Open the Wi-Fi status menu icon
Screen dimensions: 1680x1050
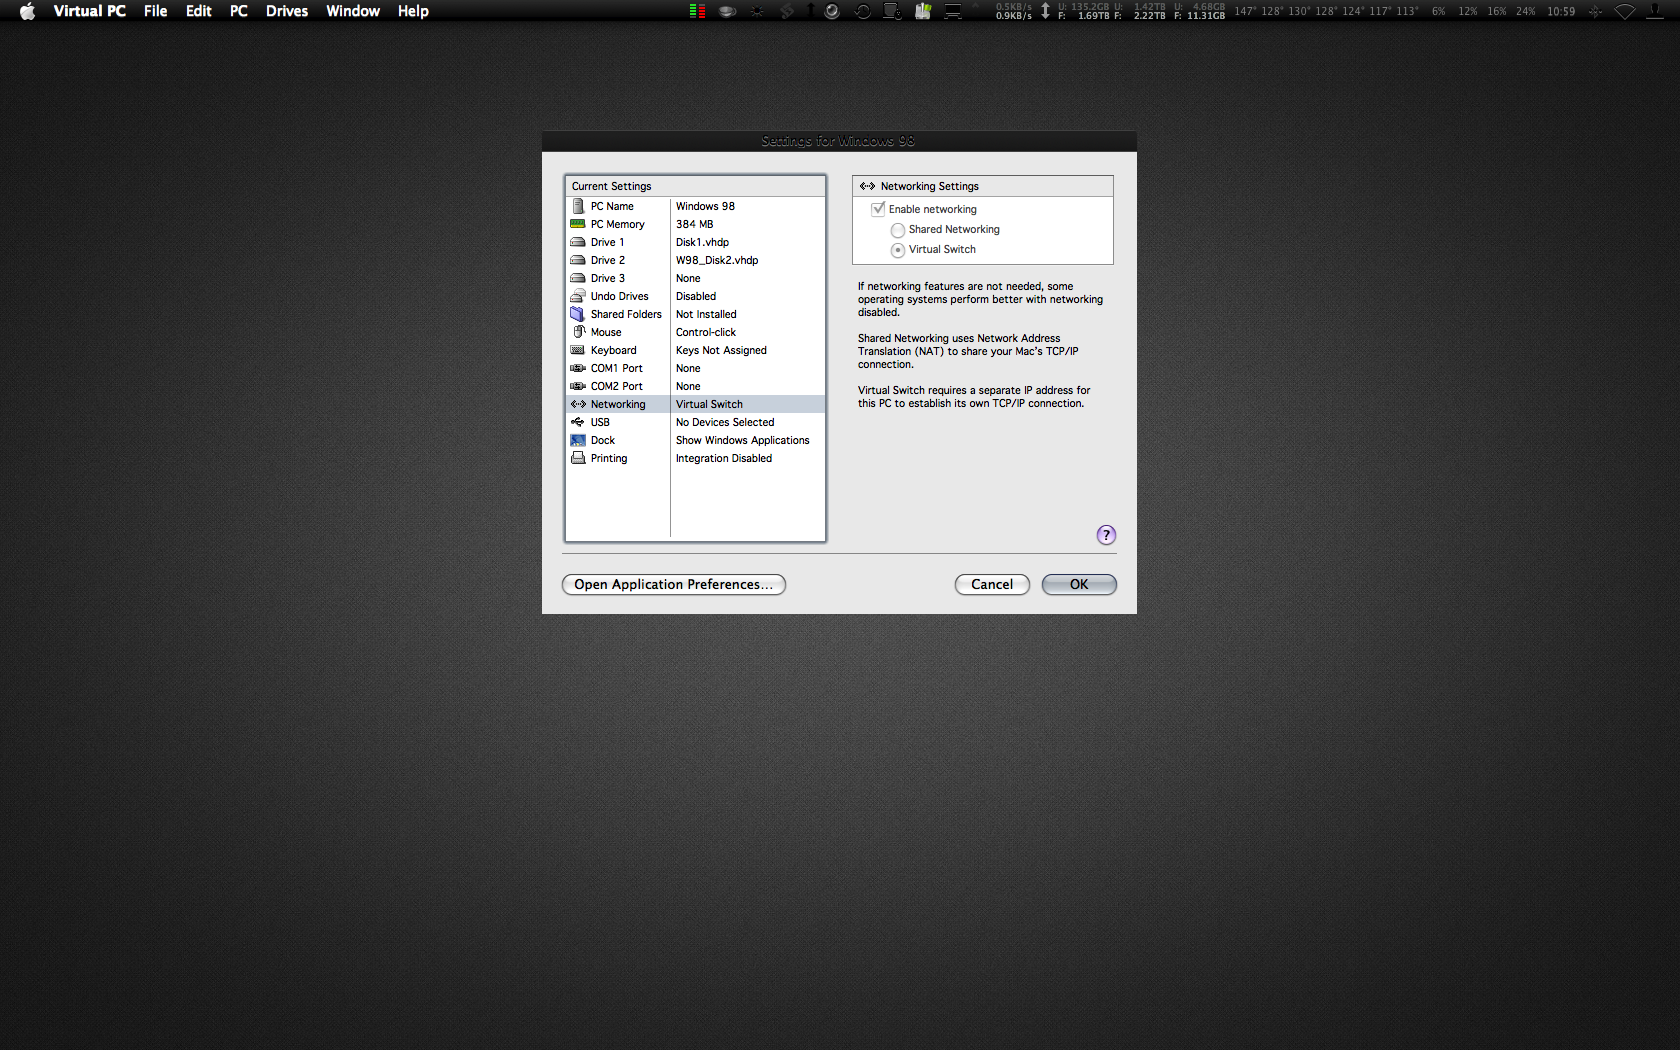coord(1625,11)
